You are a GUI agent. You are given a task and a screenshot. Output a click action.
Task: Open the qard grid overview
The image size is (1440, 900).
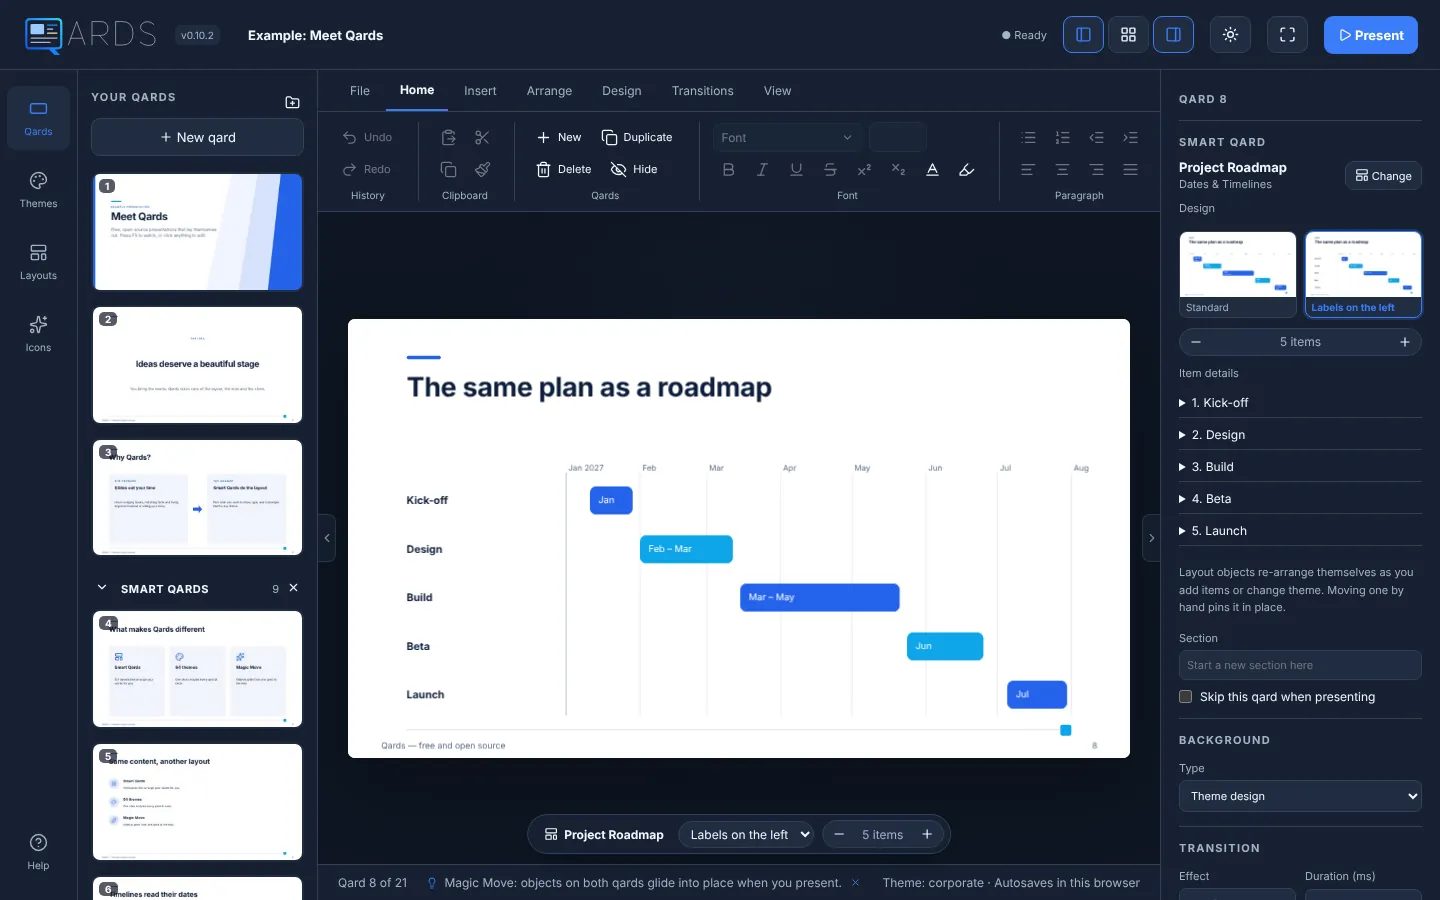1128,35
